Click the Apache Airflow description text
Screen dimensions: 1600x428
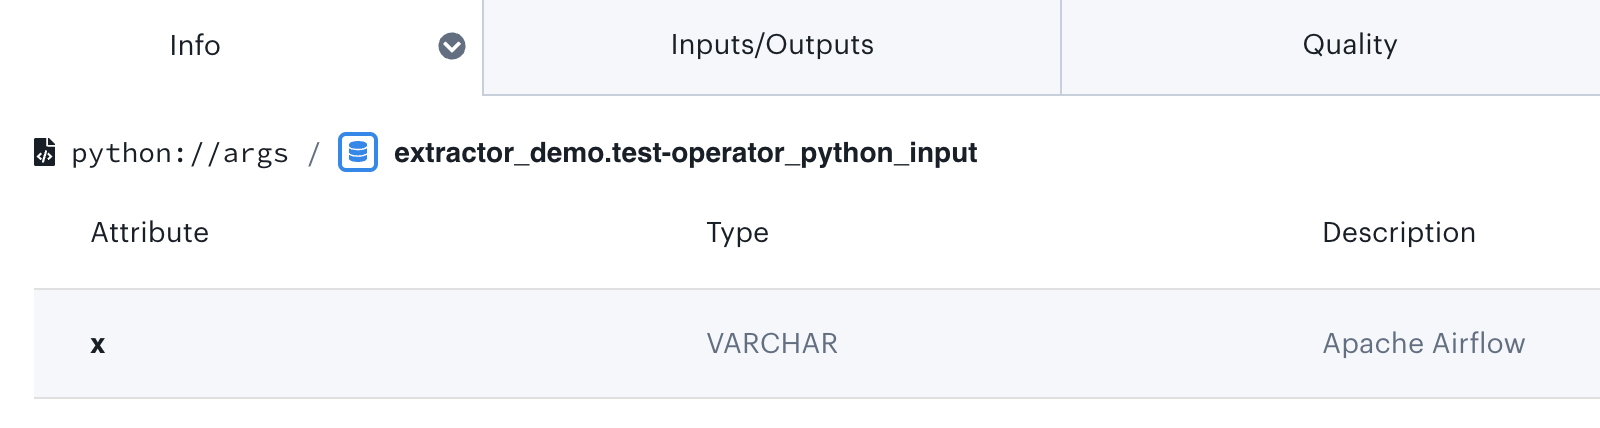pos(1423,344)
